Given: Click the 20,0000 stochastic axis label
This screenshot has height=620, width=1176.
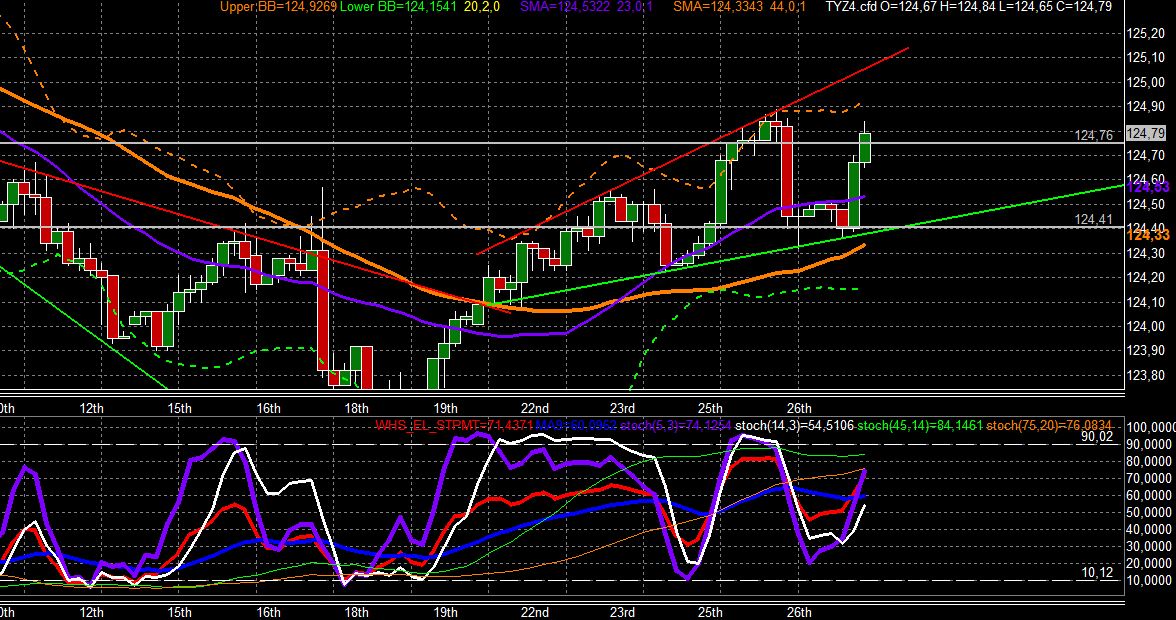Looking at the screenshot, I should (x=1148, y=564).
